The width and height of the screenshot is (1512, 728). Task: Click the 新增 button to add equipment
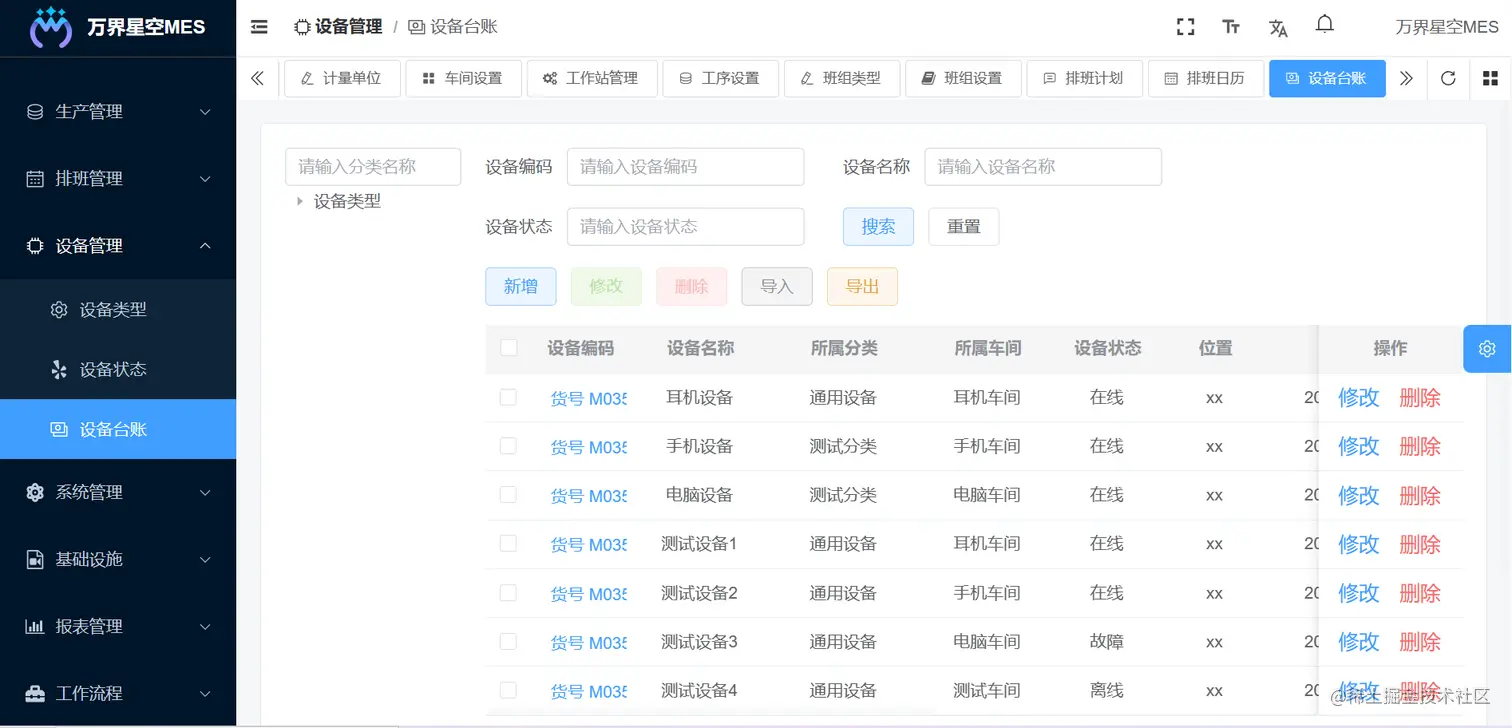tap(520, 286)
